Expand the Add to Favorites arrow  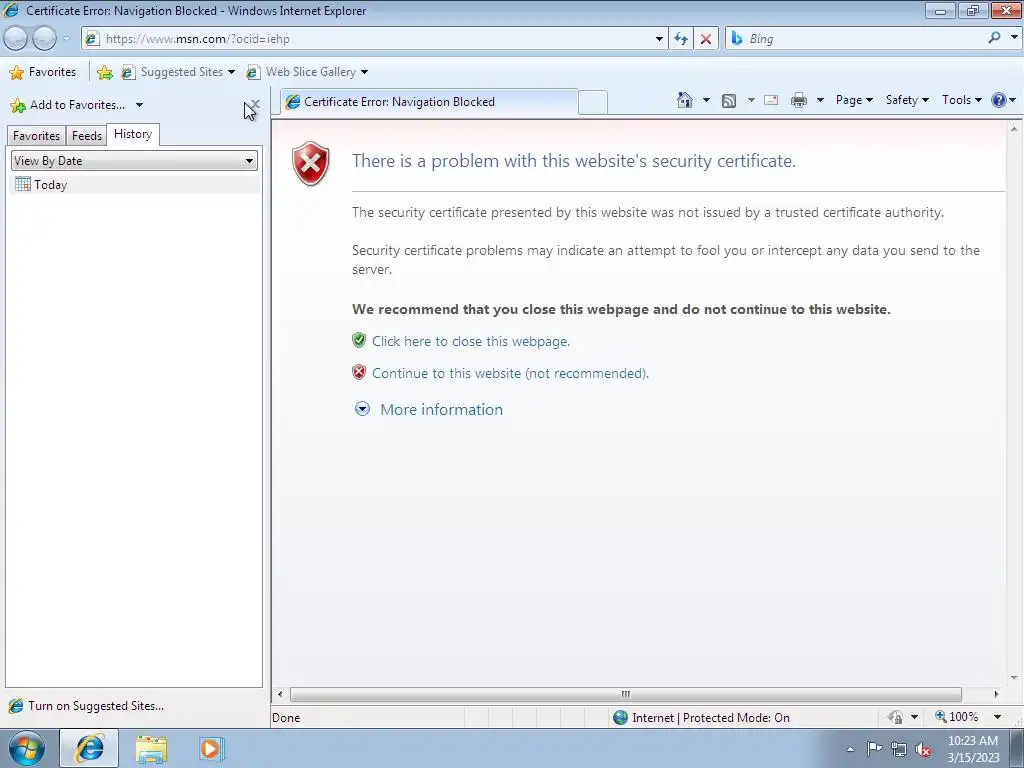point(139,105)
